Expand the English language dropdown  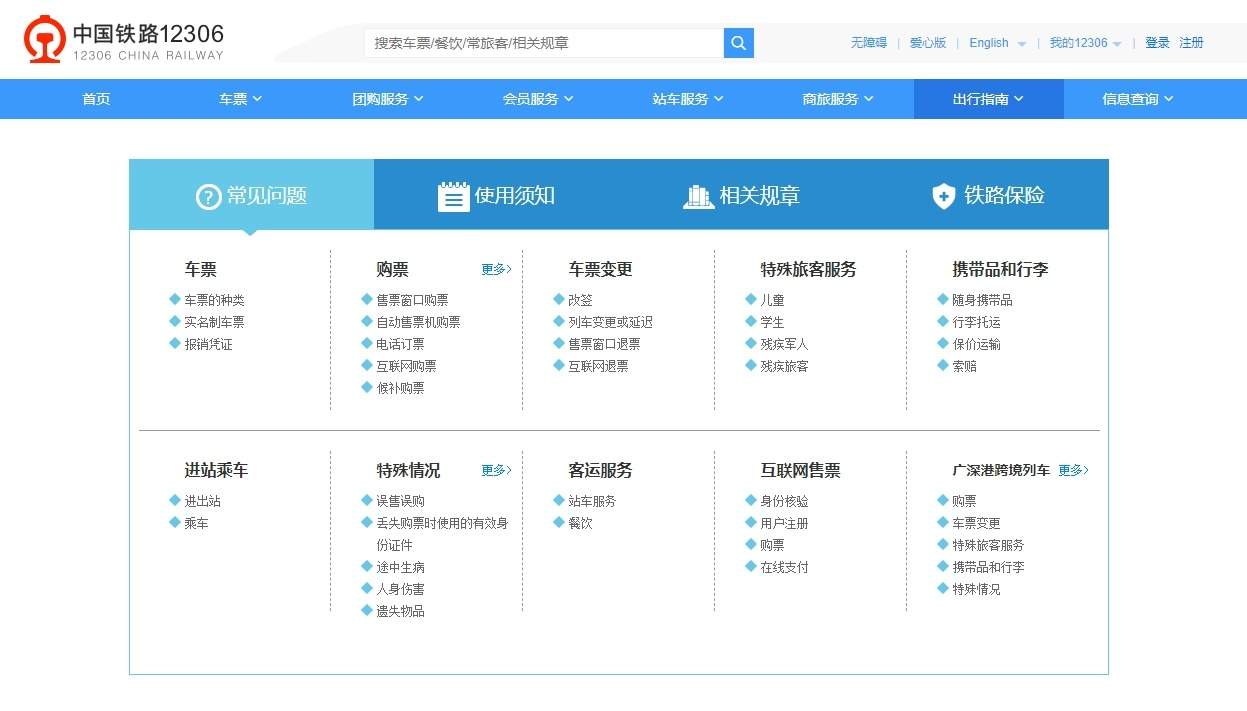click(x=996, y=43)
